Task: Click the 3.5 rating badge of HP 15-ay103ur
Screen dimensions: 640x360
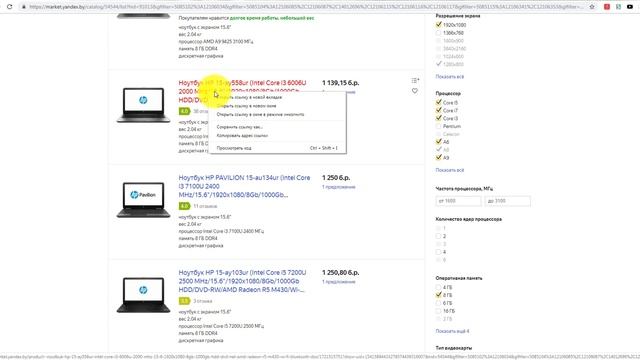Action: pyautogui.click(x=184, y=301)
